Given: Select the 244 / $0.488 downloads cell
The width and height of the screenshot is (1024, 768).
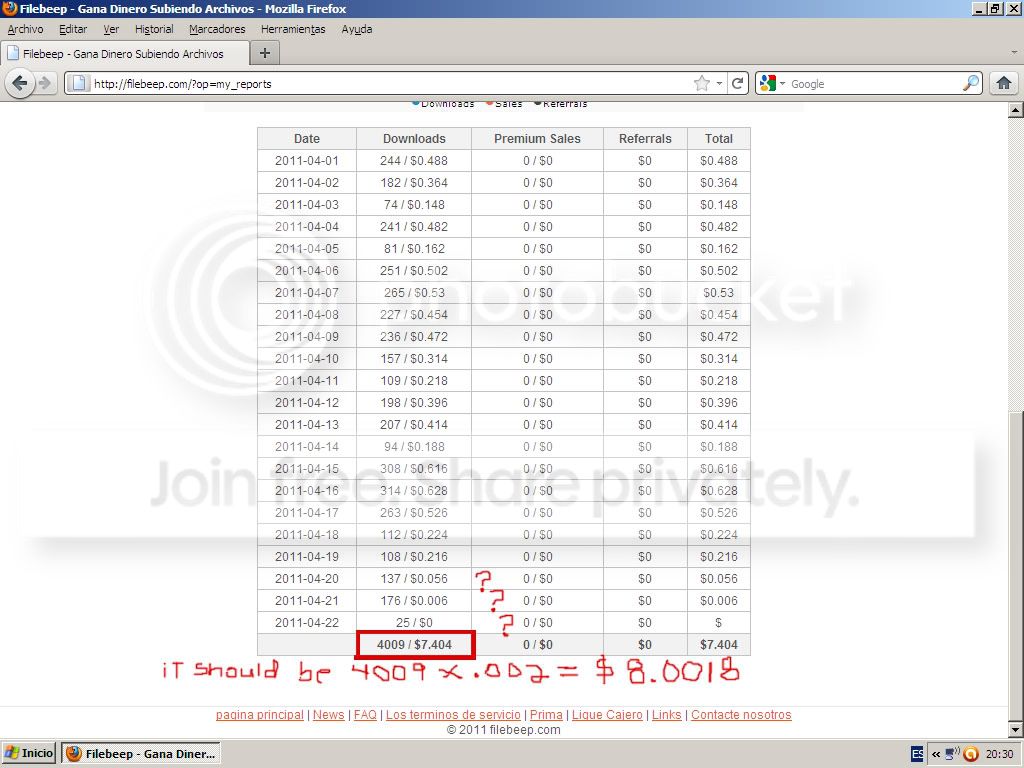Looking at the screenshot, I should tap(414, 161).
